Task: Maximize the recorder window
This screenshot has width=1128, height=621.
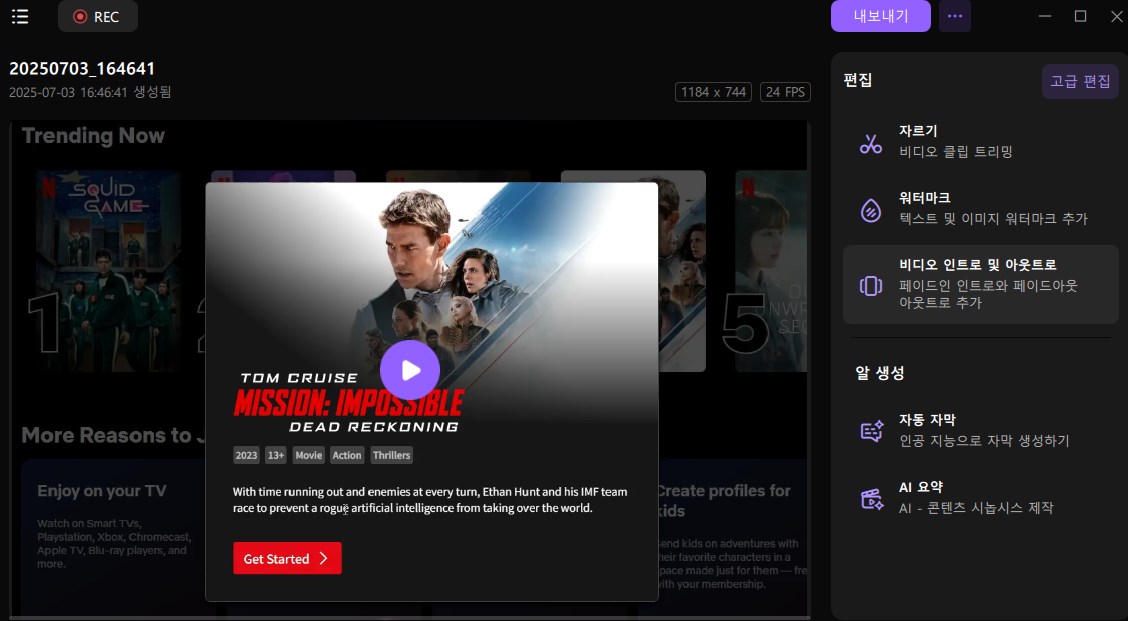Action: point(1081,16)
